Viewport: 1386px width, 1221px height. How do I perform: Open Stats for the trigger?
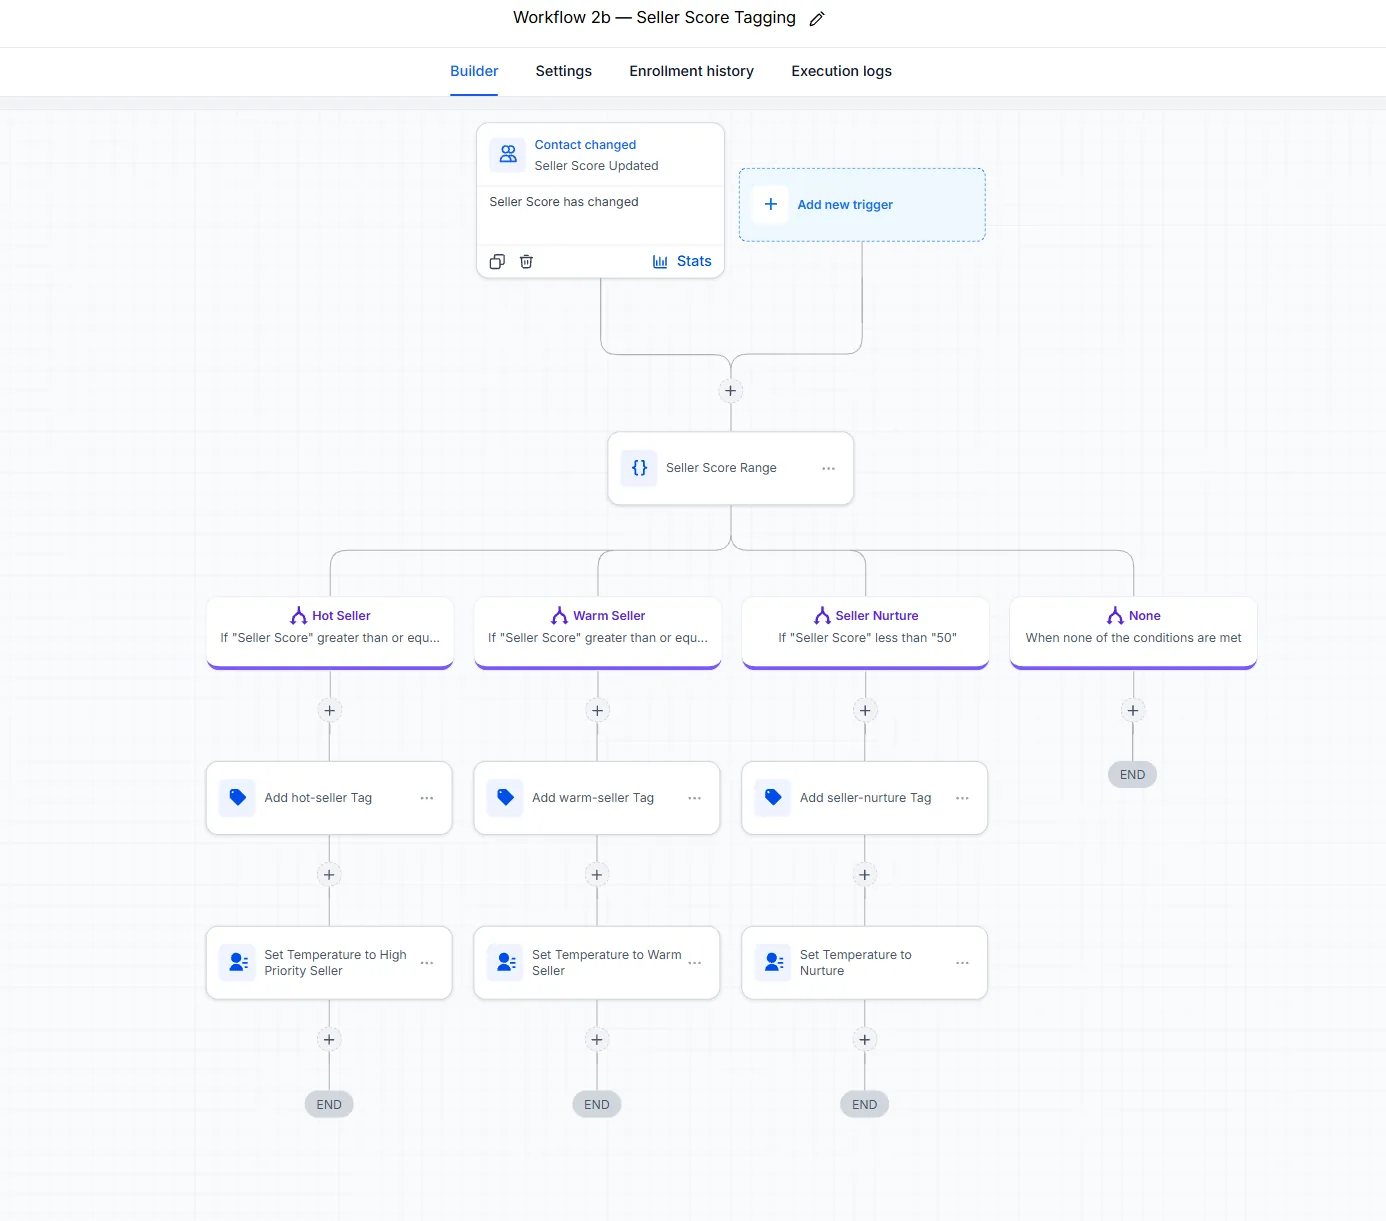[x=682, y=262]
